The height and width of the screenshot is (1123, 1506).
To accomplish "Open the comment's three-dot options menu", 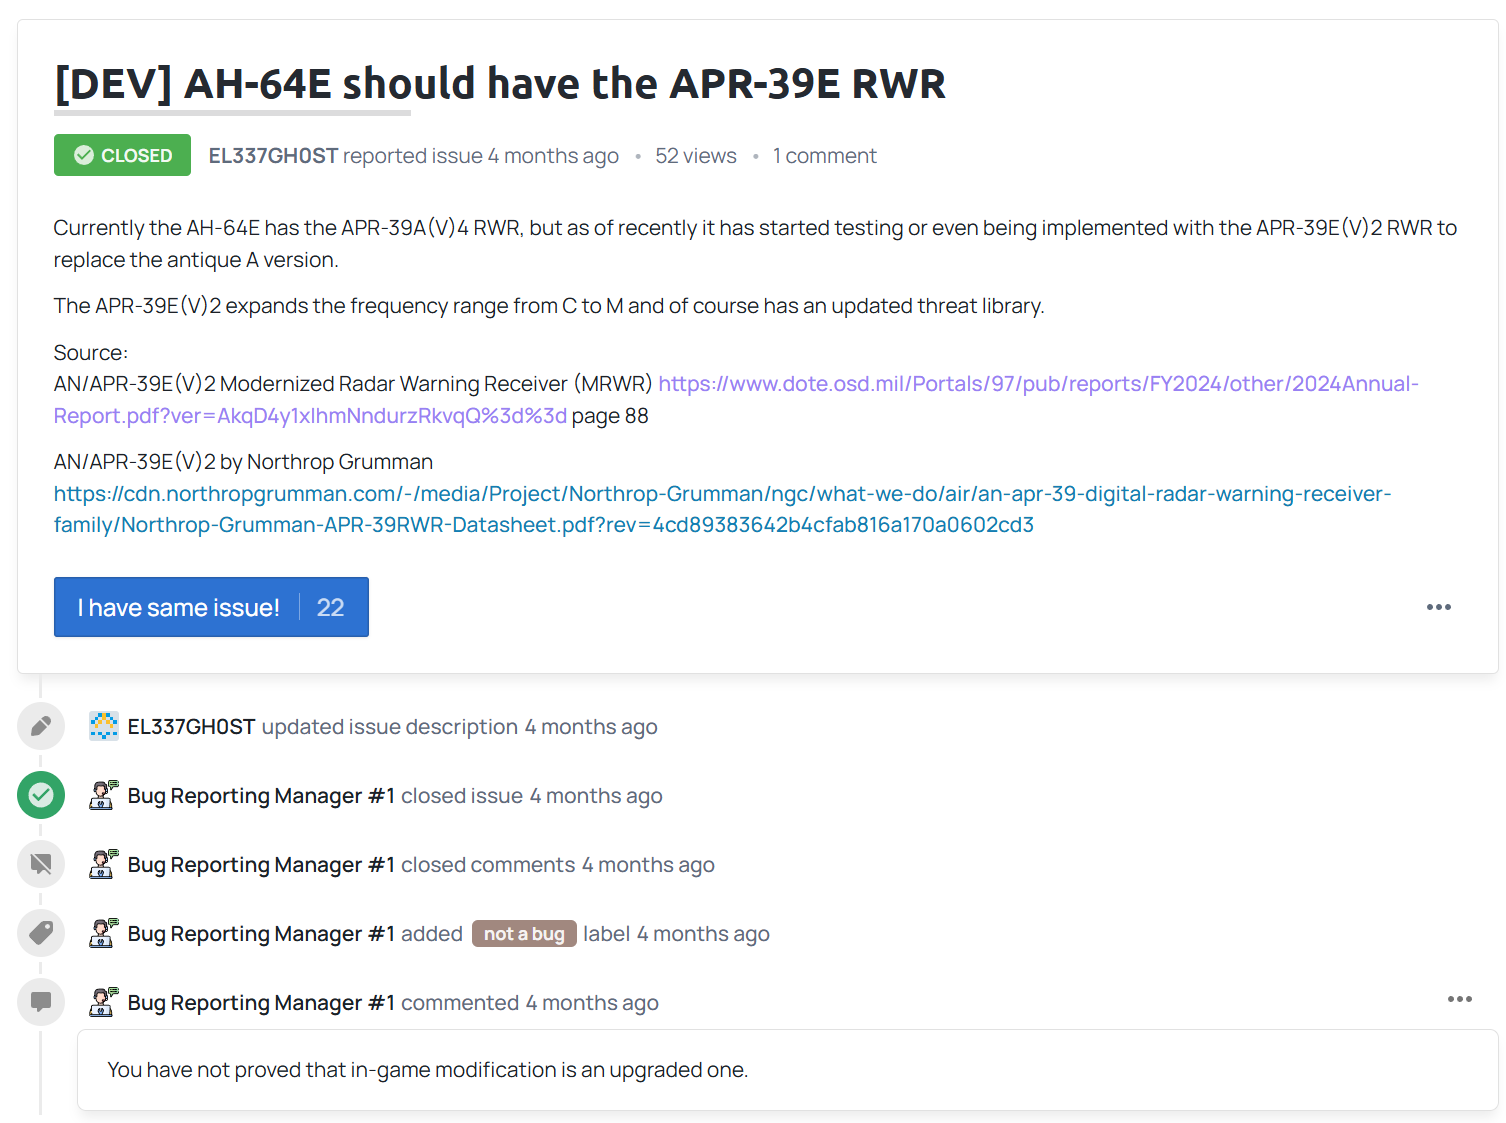I will tap(1459, 999).
